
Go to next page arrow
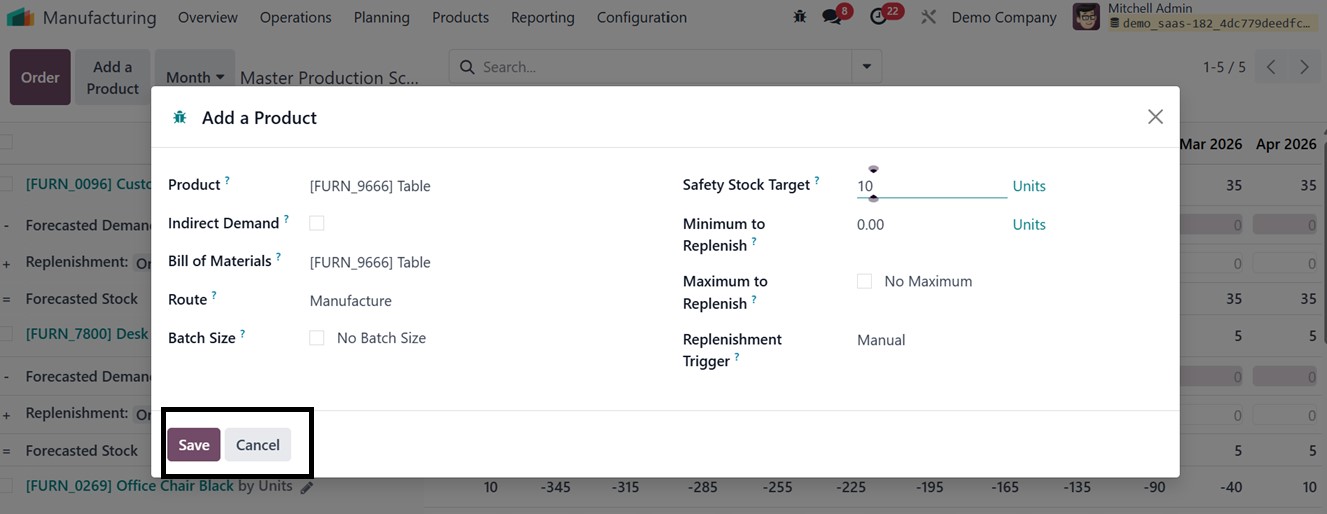1304,67
